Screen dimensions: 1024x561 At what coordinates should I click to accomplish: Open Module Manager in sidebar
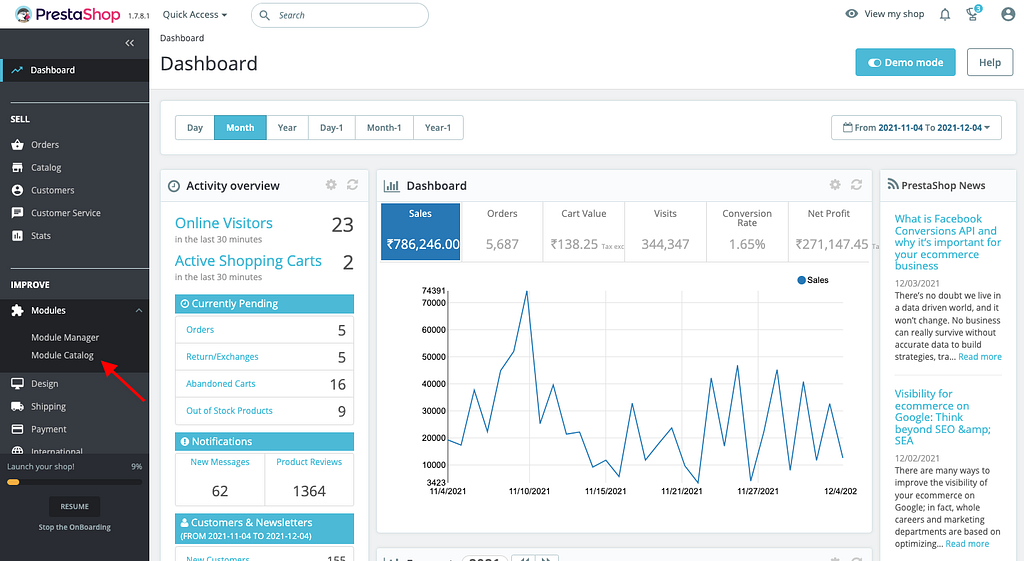pyautogui.click(x=65, y=337)
